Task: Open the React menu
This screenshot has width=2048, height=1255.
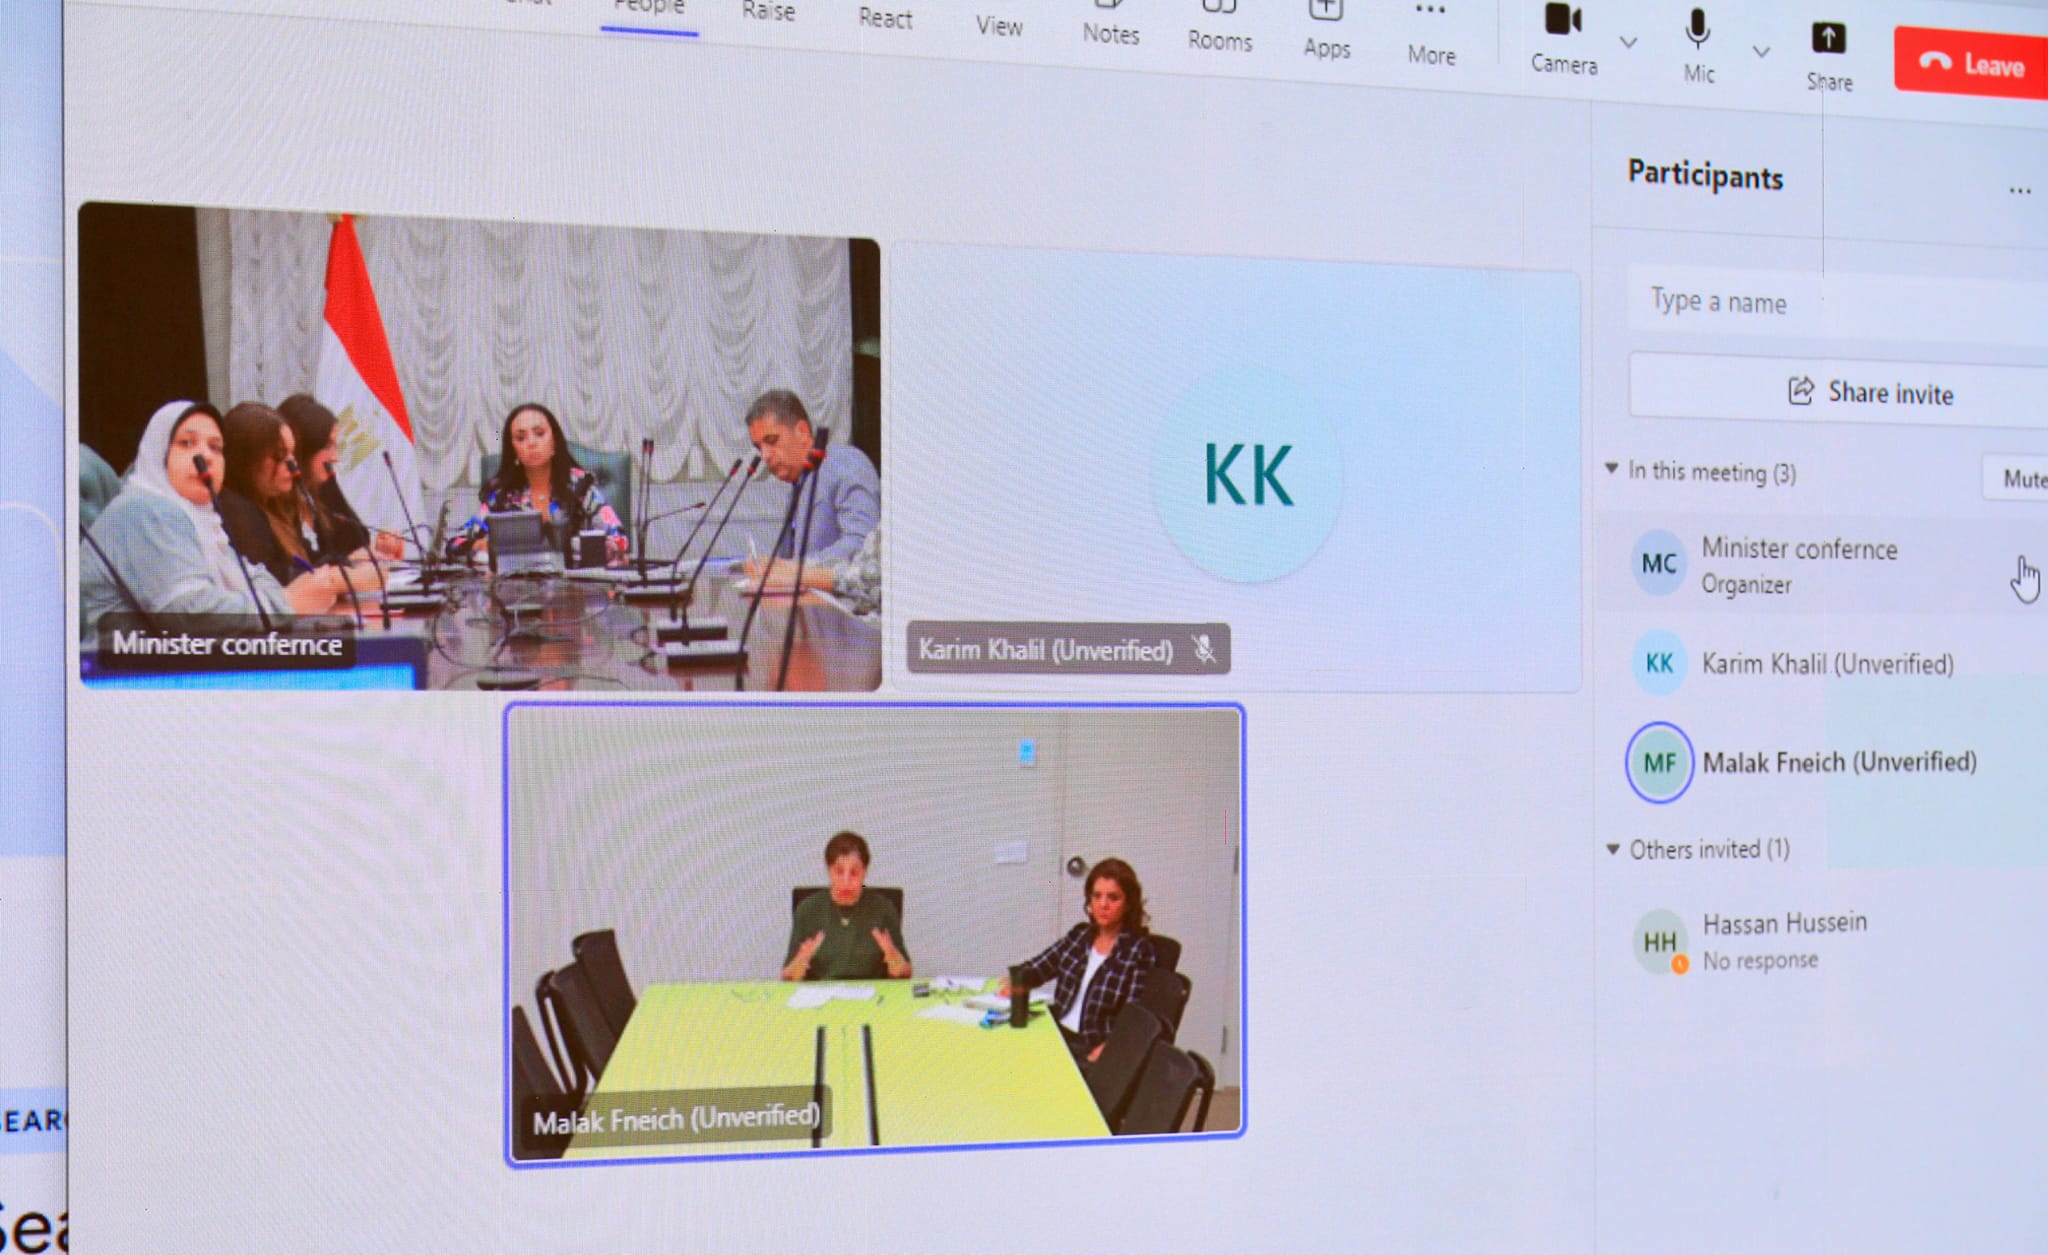Action: click(x=885, y=17)
